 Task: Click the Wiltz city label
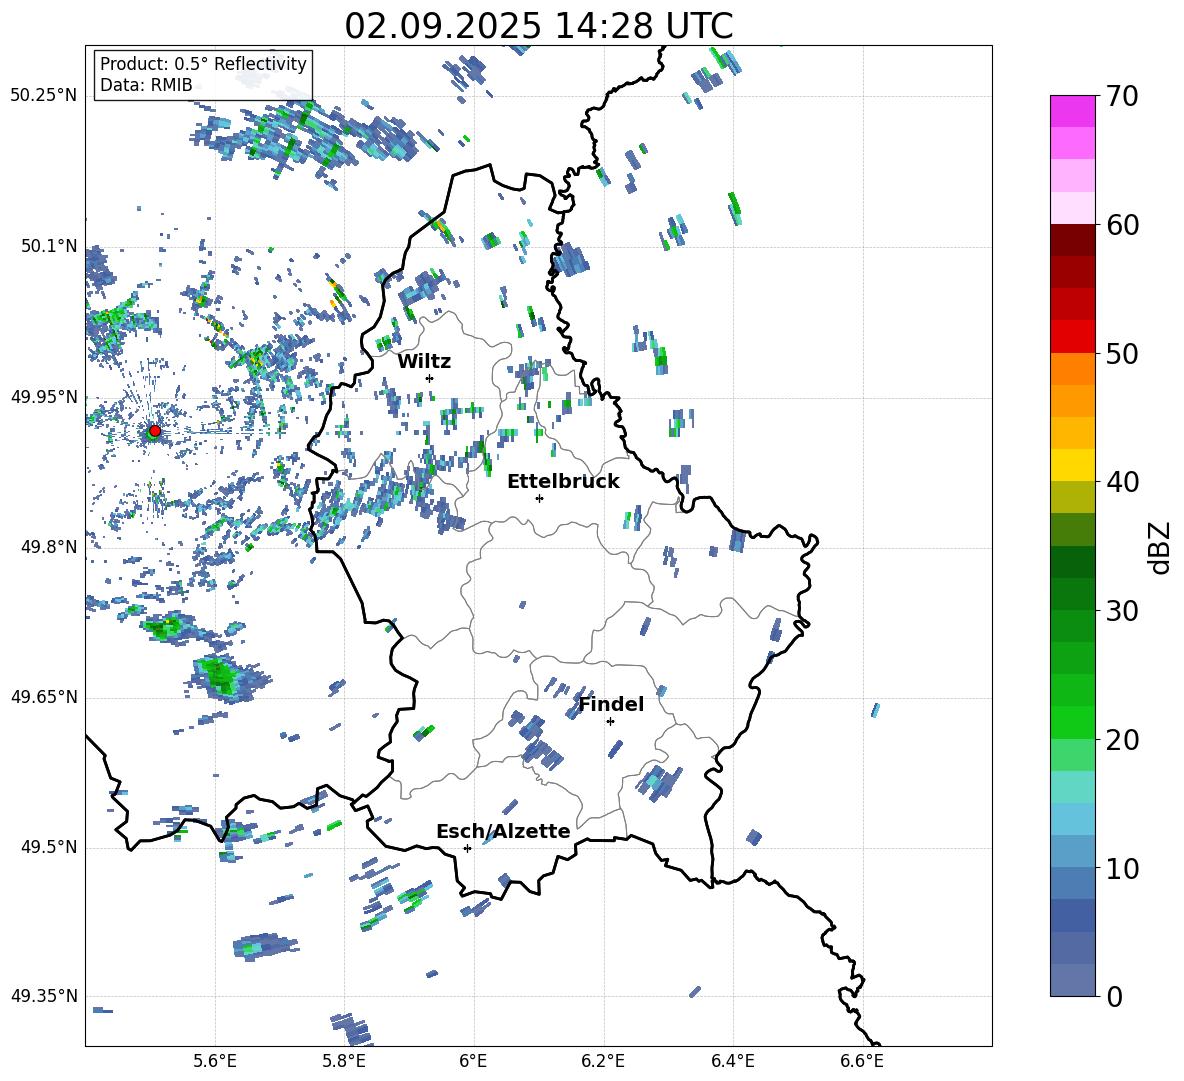click(424, 362)
